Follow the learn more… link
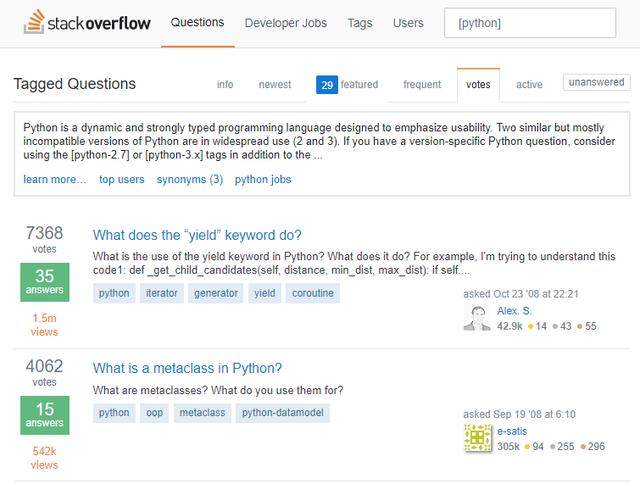Image resolution: width=640 pixels, height=484 pixels. pyautogui.click(x=55, y=179)
